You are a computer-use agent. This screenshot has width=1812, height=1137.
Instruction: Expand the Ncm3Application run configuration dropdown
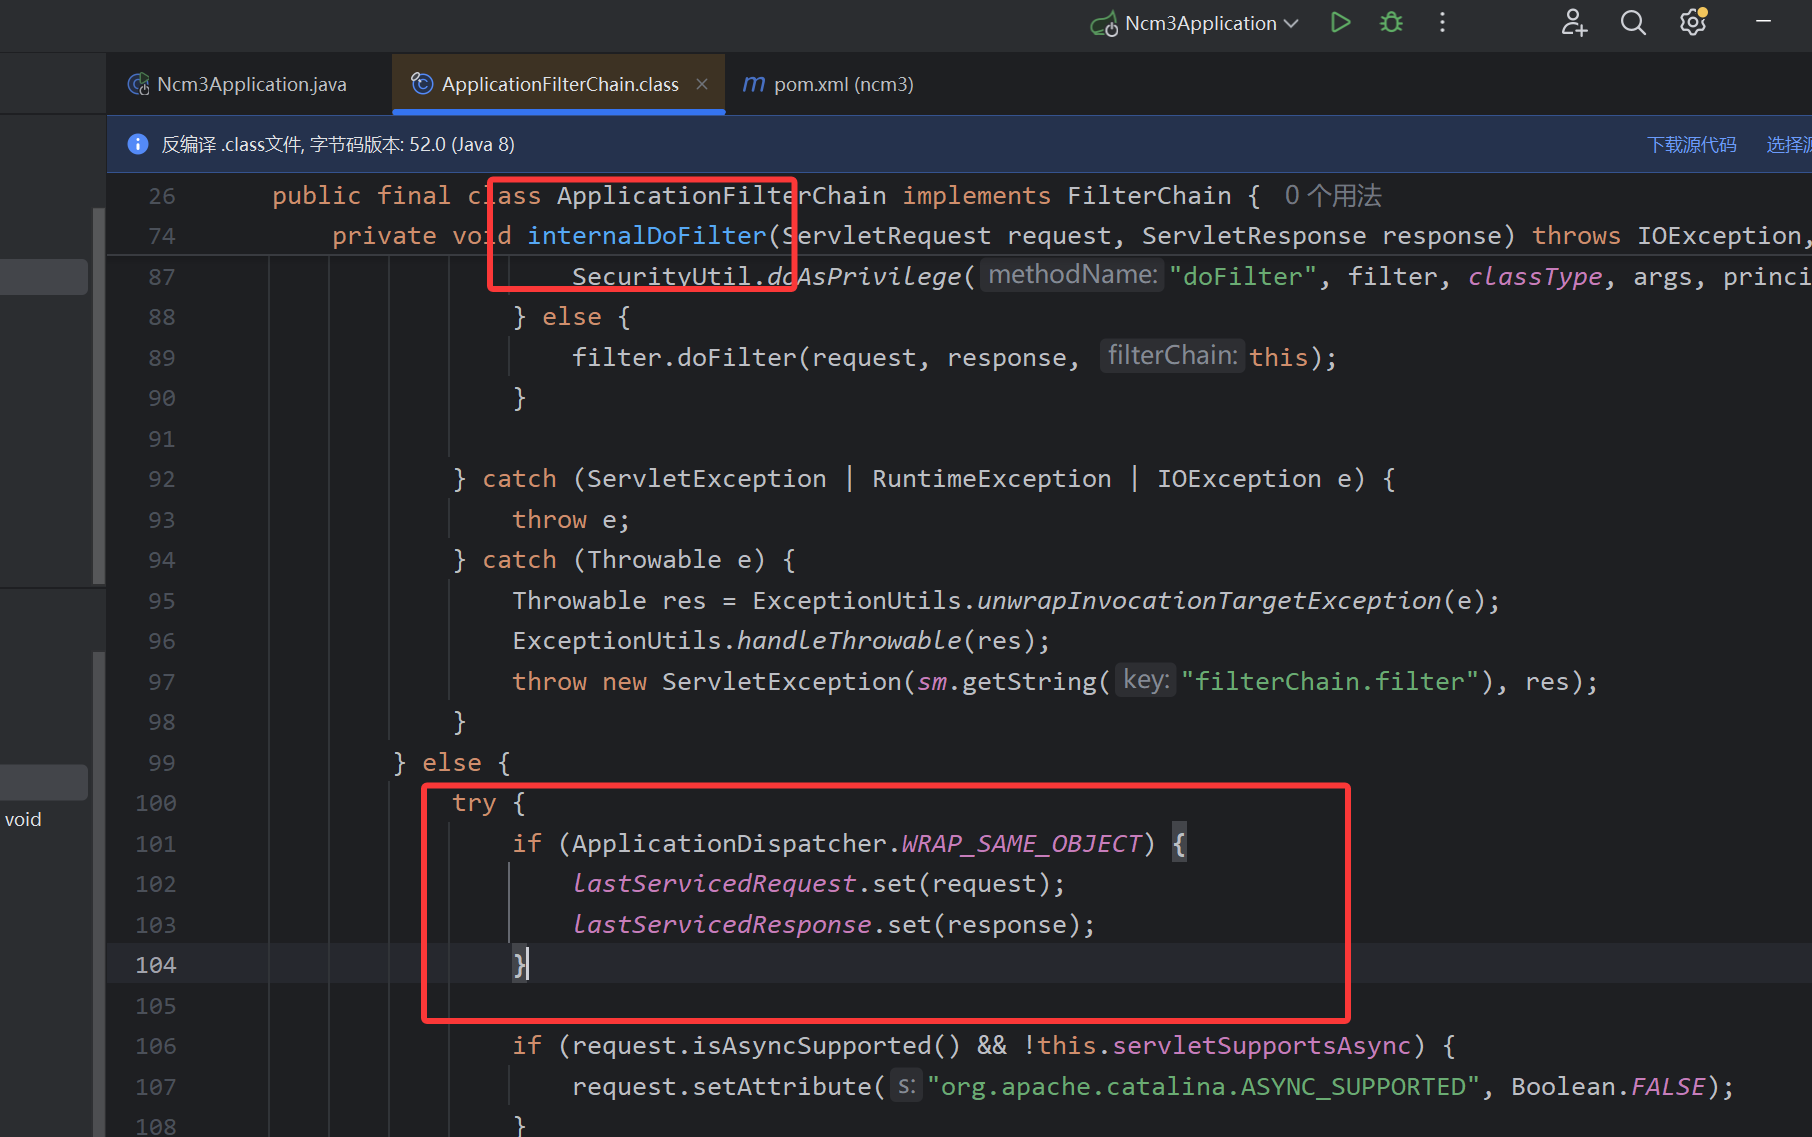tap(1291, 24)
